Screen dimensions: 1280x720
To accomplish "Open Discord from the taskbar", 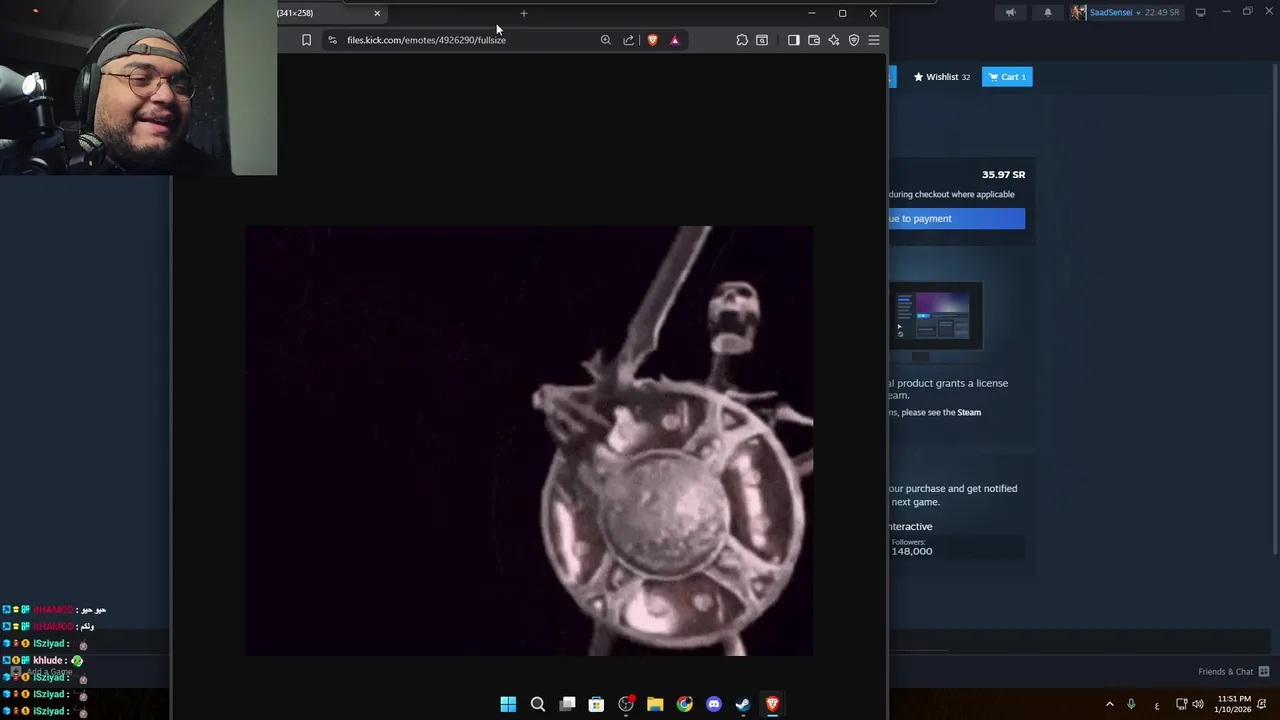I will click(714, 704).
